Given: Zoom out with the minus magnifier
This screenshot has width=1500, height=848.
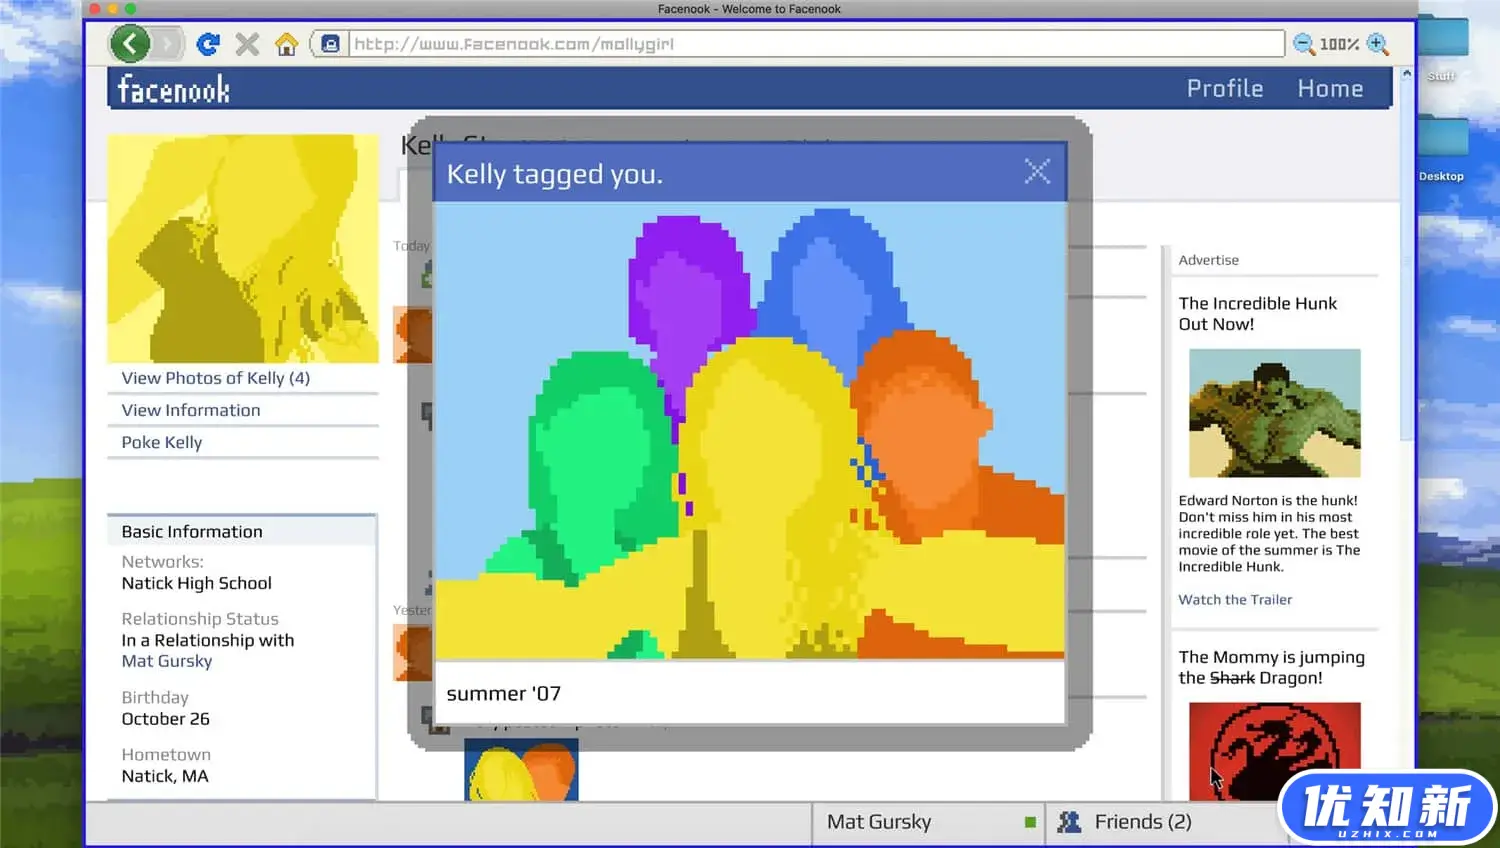Looking at the screenshot, I should point(1303,44).
